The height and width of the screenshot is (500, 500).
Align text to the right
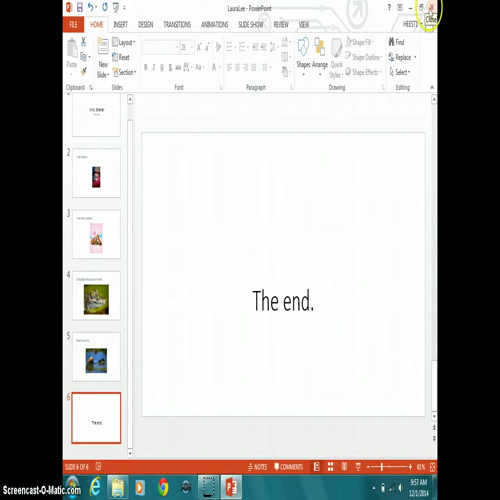tap(245, 68)
